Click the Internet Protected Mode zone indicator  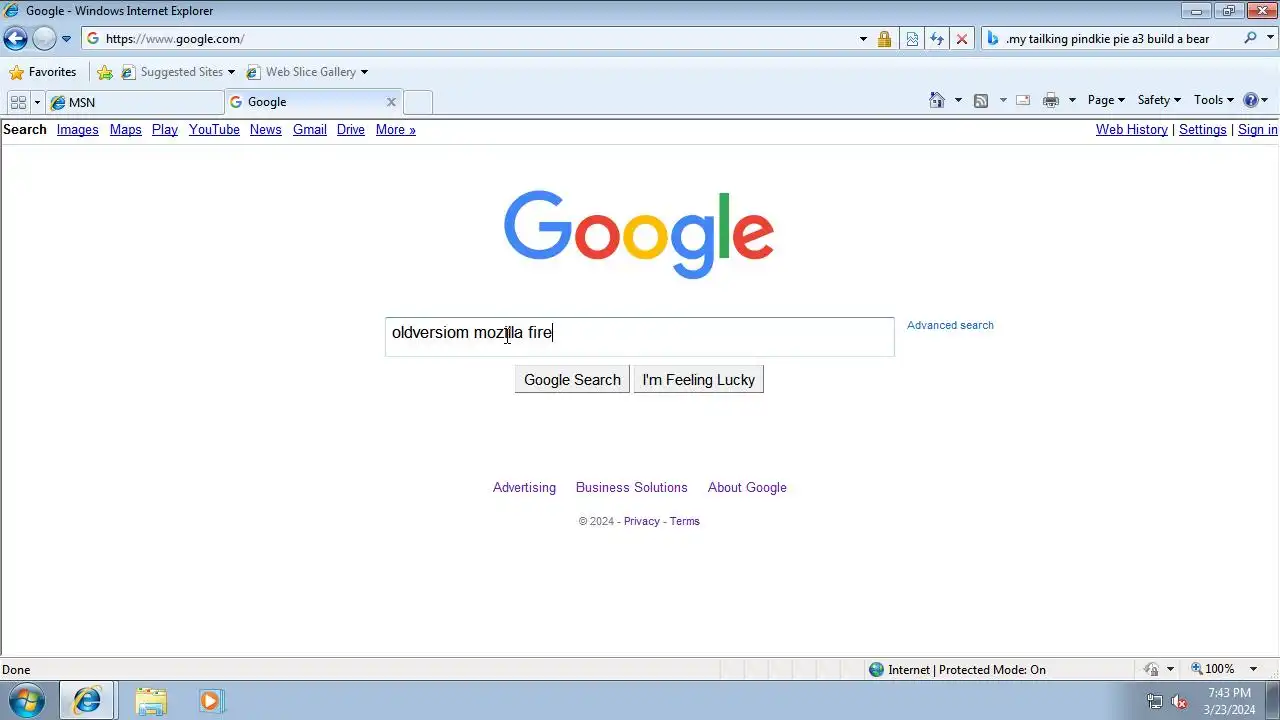coord(957,670)
